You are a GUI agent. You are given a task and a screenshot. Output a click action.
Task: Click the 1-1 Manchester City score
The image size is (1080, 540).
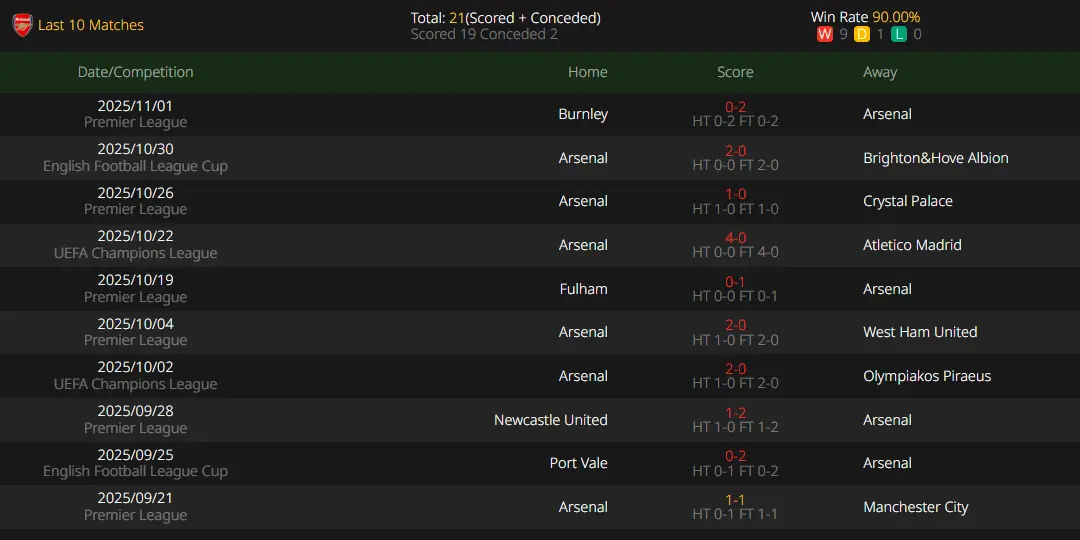coord(736,500)
